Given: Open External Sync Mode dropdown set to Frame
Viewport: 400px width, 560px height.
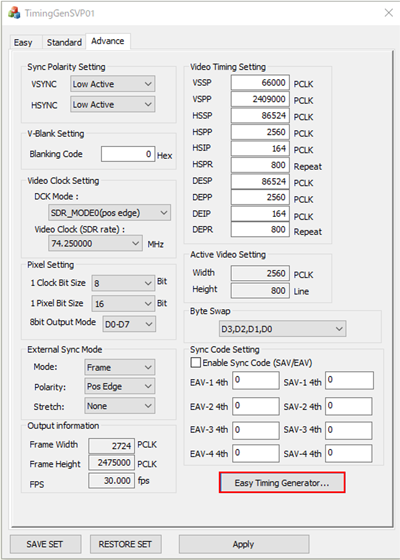Looking at the screenshot, I should (x=120, y=368).
